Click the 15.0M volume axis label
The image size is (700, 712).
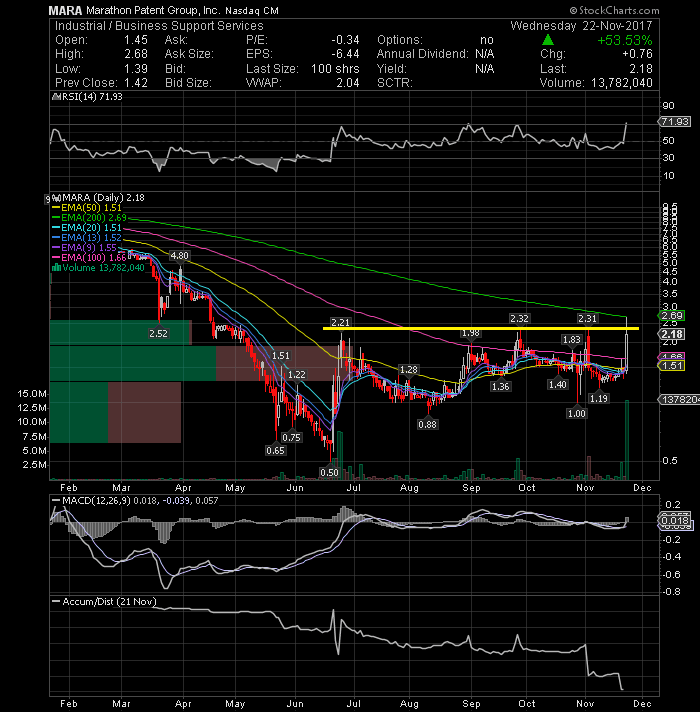click(x=32, y=394)
